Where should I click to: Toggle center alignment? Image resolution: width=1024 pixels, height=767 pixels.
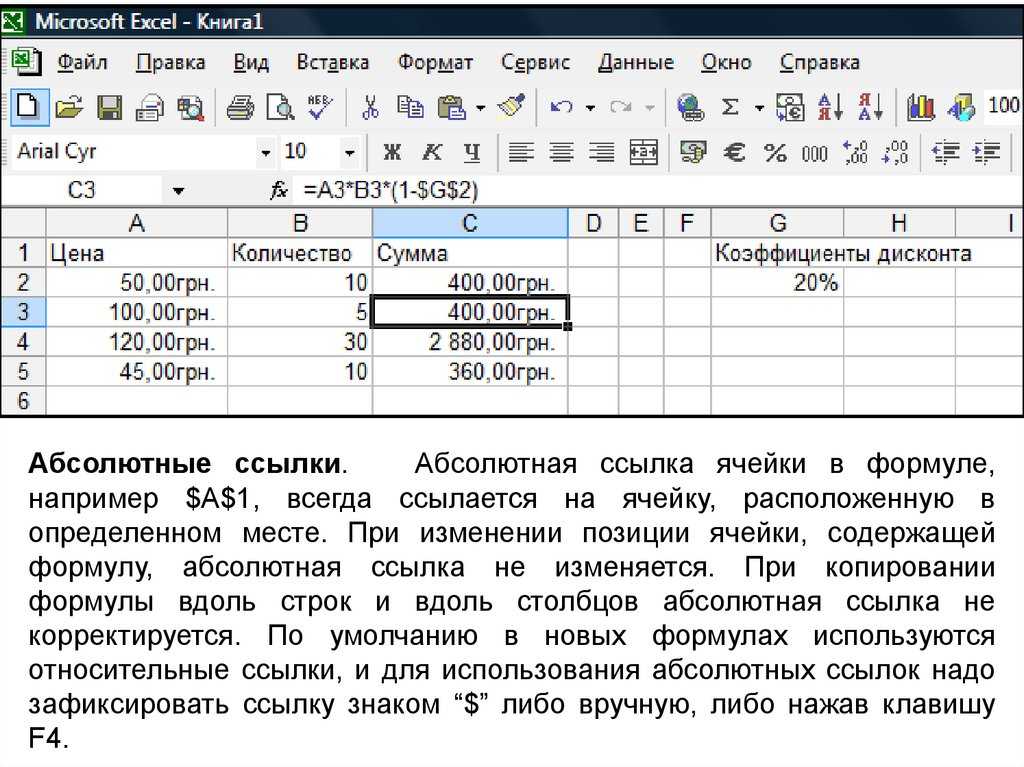(561, 152)
